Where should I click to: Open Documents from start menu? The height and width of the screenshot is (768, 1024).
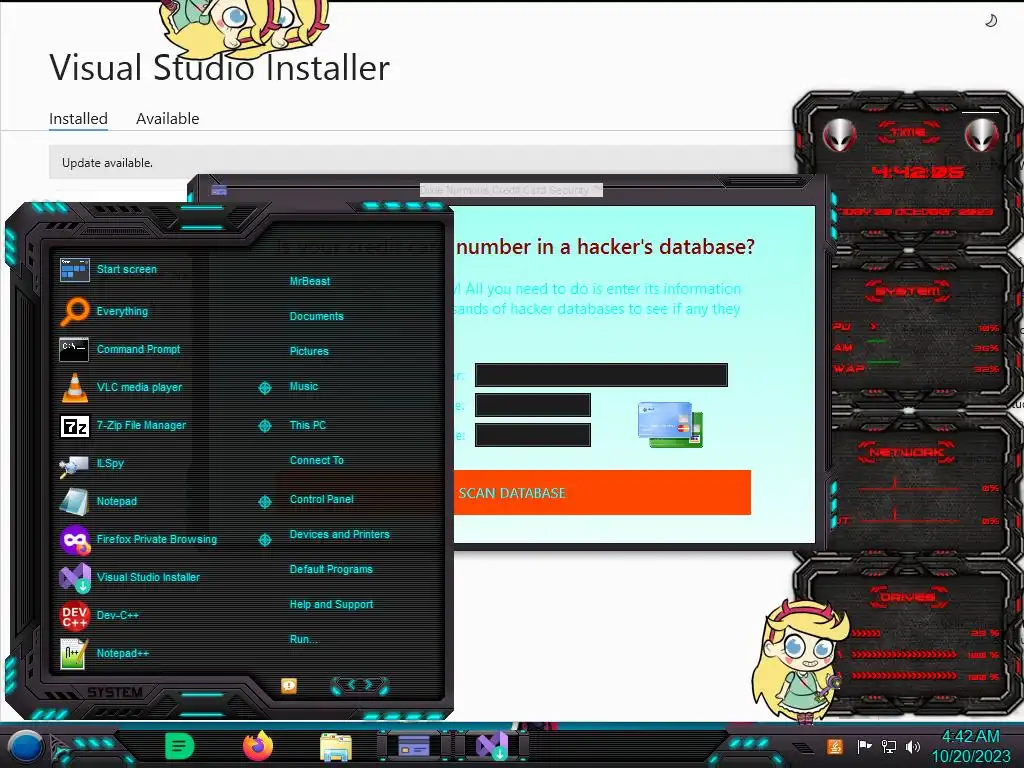point(316,316)
